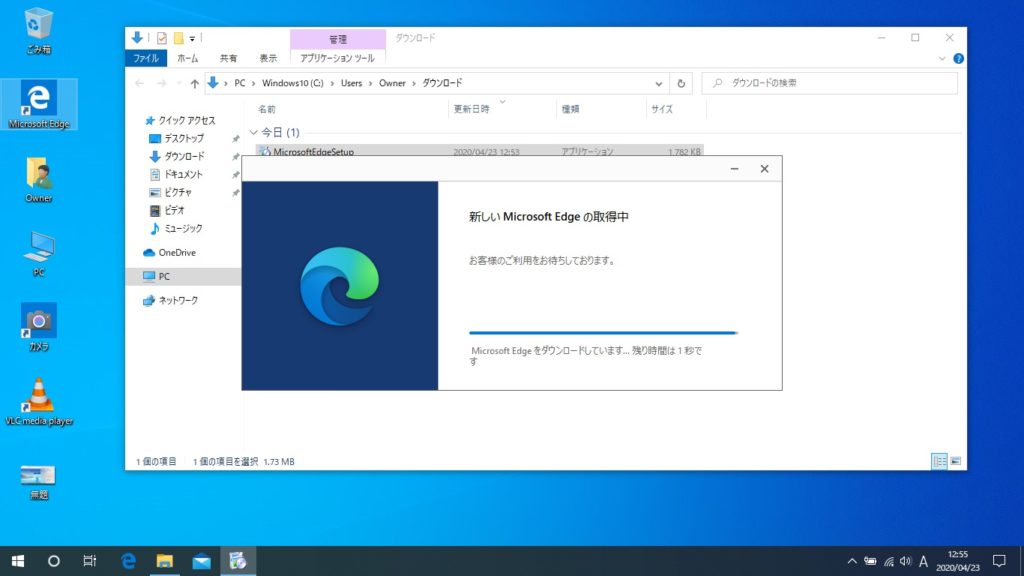
Task: Switch to details view layout button
Action: coord(939,461)
